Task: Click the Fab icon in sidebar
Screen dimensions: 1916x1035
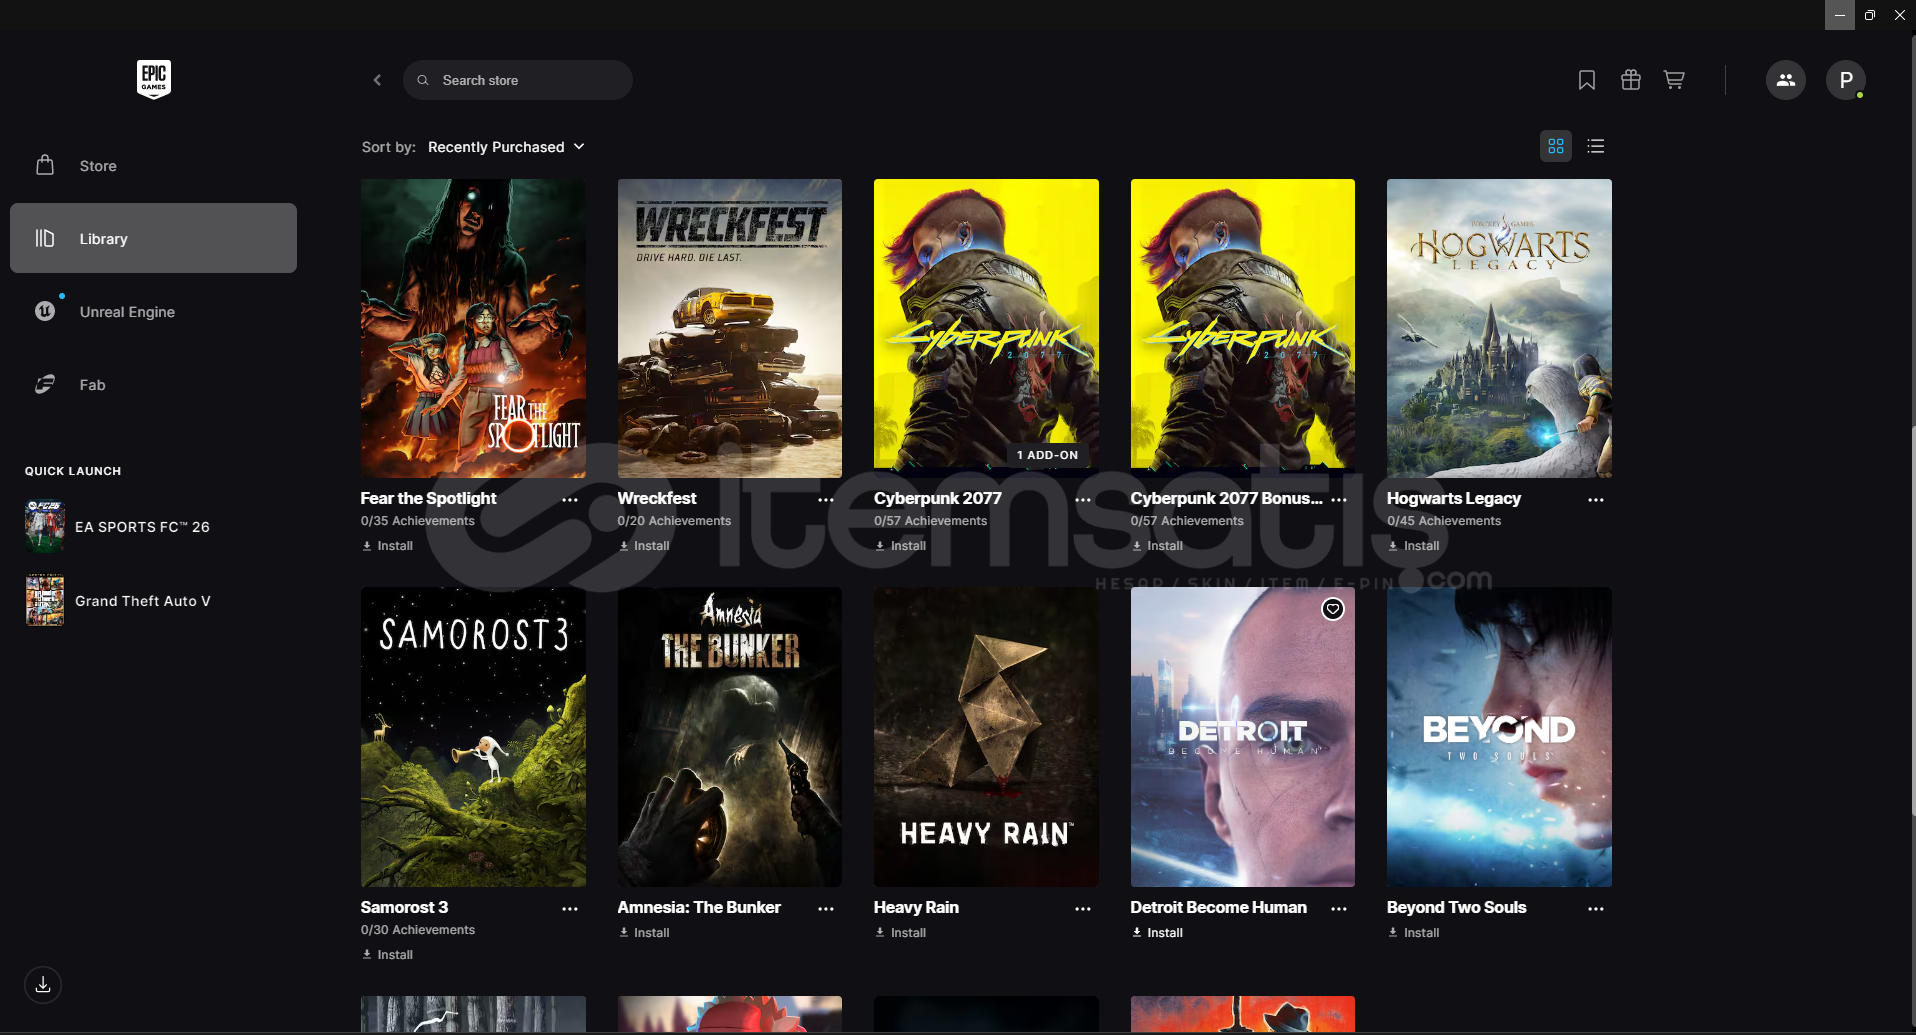Action: tap(45, 384)
